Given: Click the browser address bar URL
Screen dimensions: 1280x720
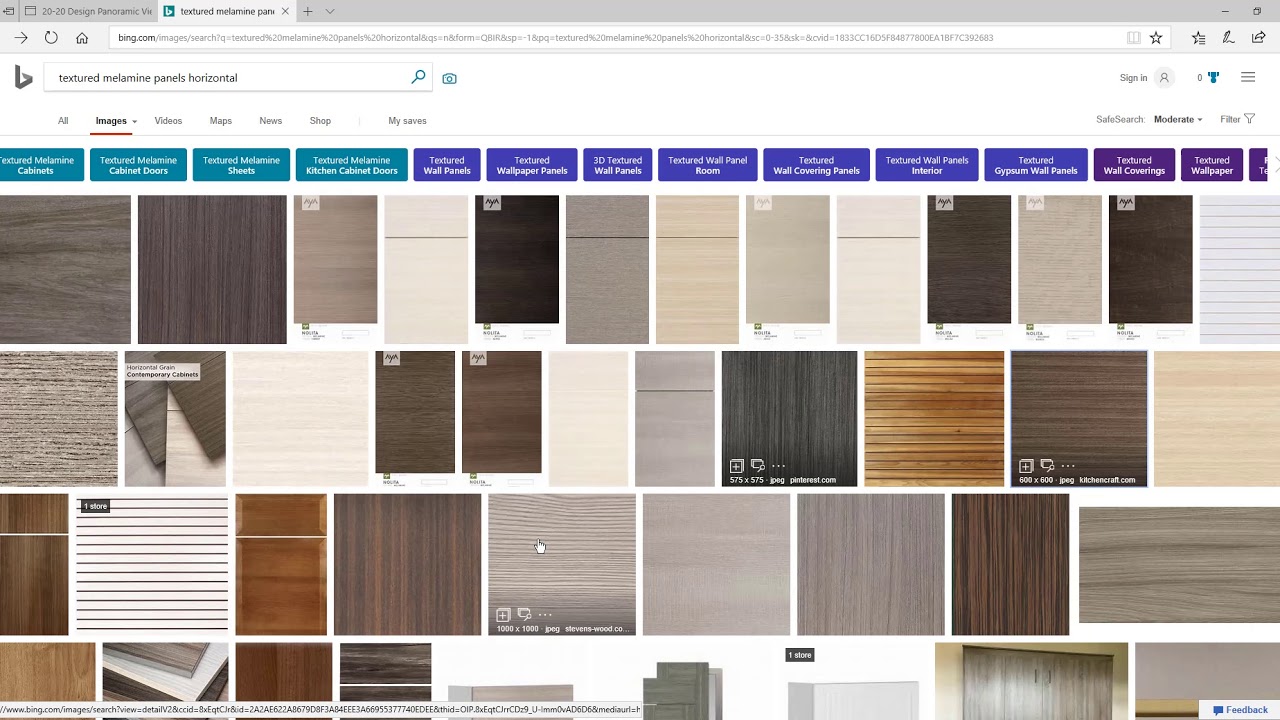Looking at the screenshot, I should click(x=555, y=38).
